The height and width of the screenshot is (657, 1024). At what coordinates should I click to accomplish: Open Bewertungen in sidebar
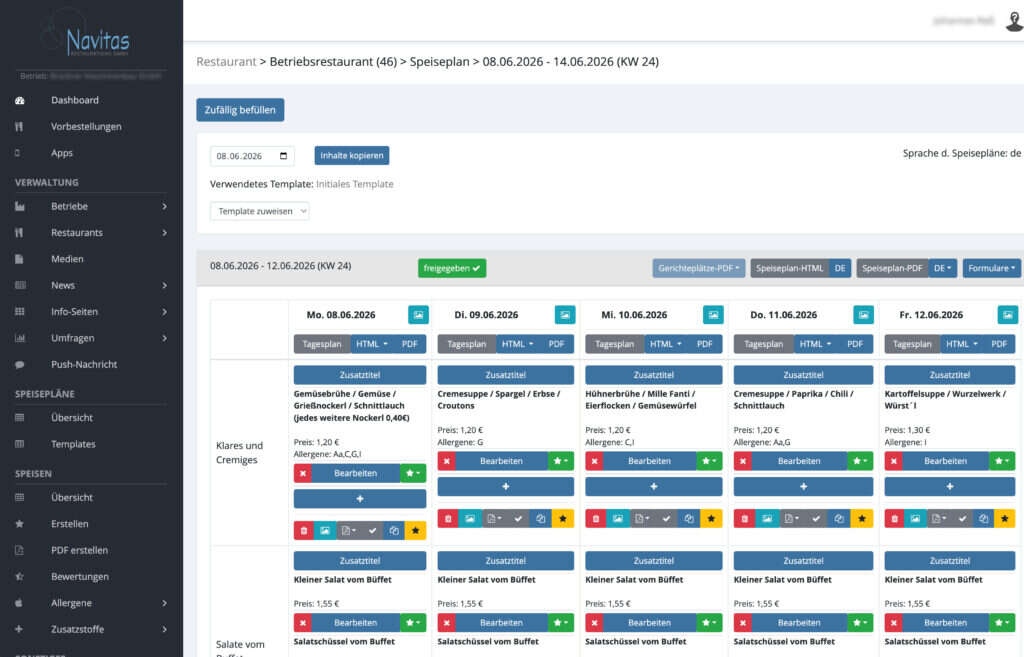coord(80,577)
